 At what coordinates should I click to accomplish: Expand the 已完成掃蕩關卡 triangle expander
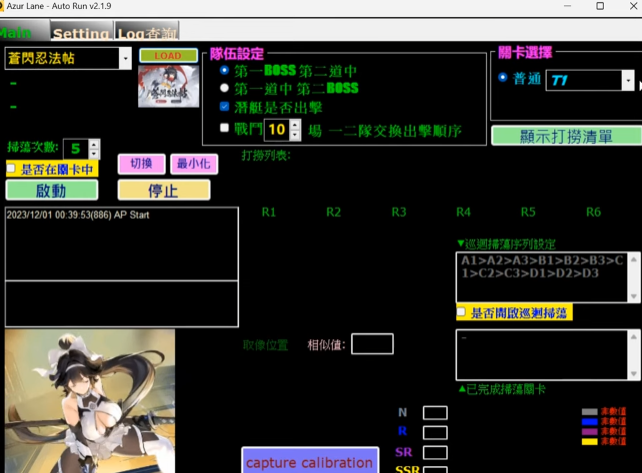pyautogui.click(x=462, y=389)
